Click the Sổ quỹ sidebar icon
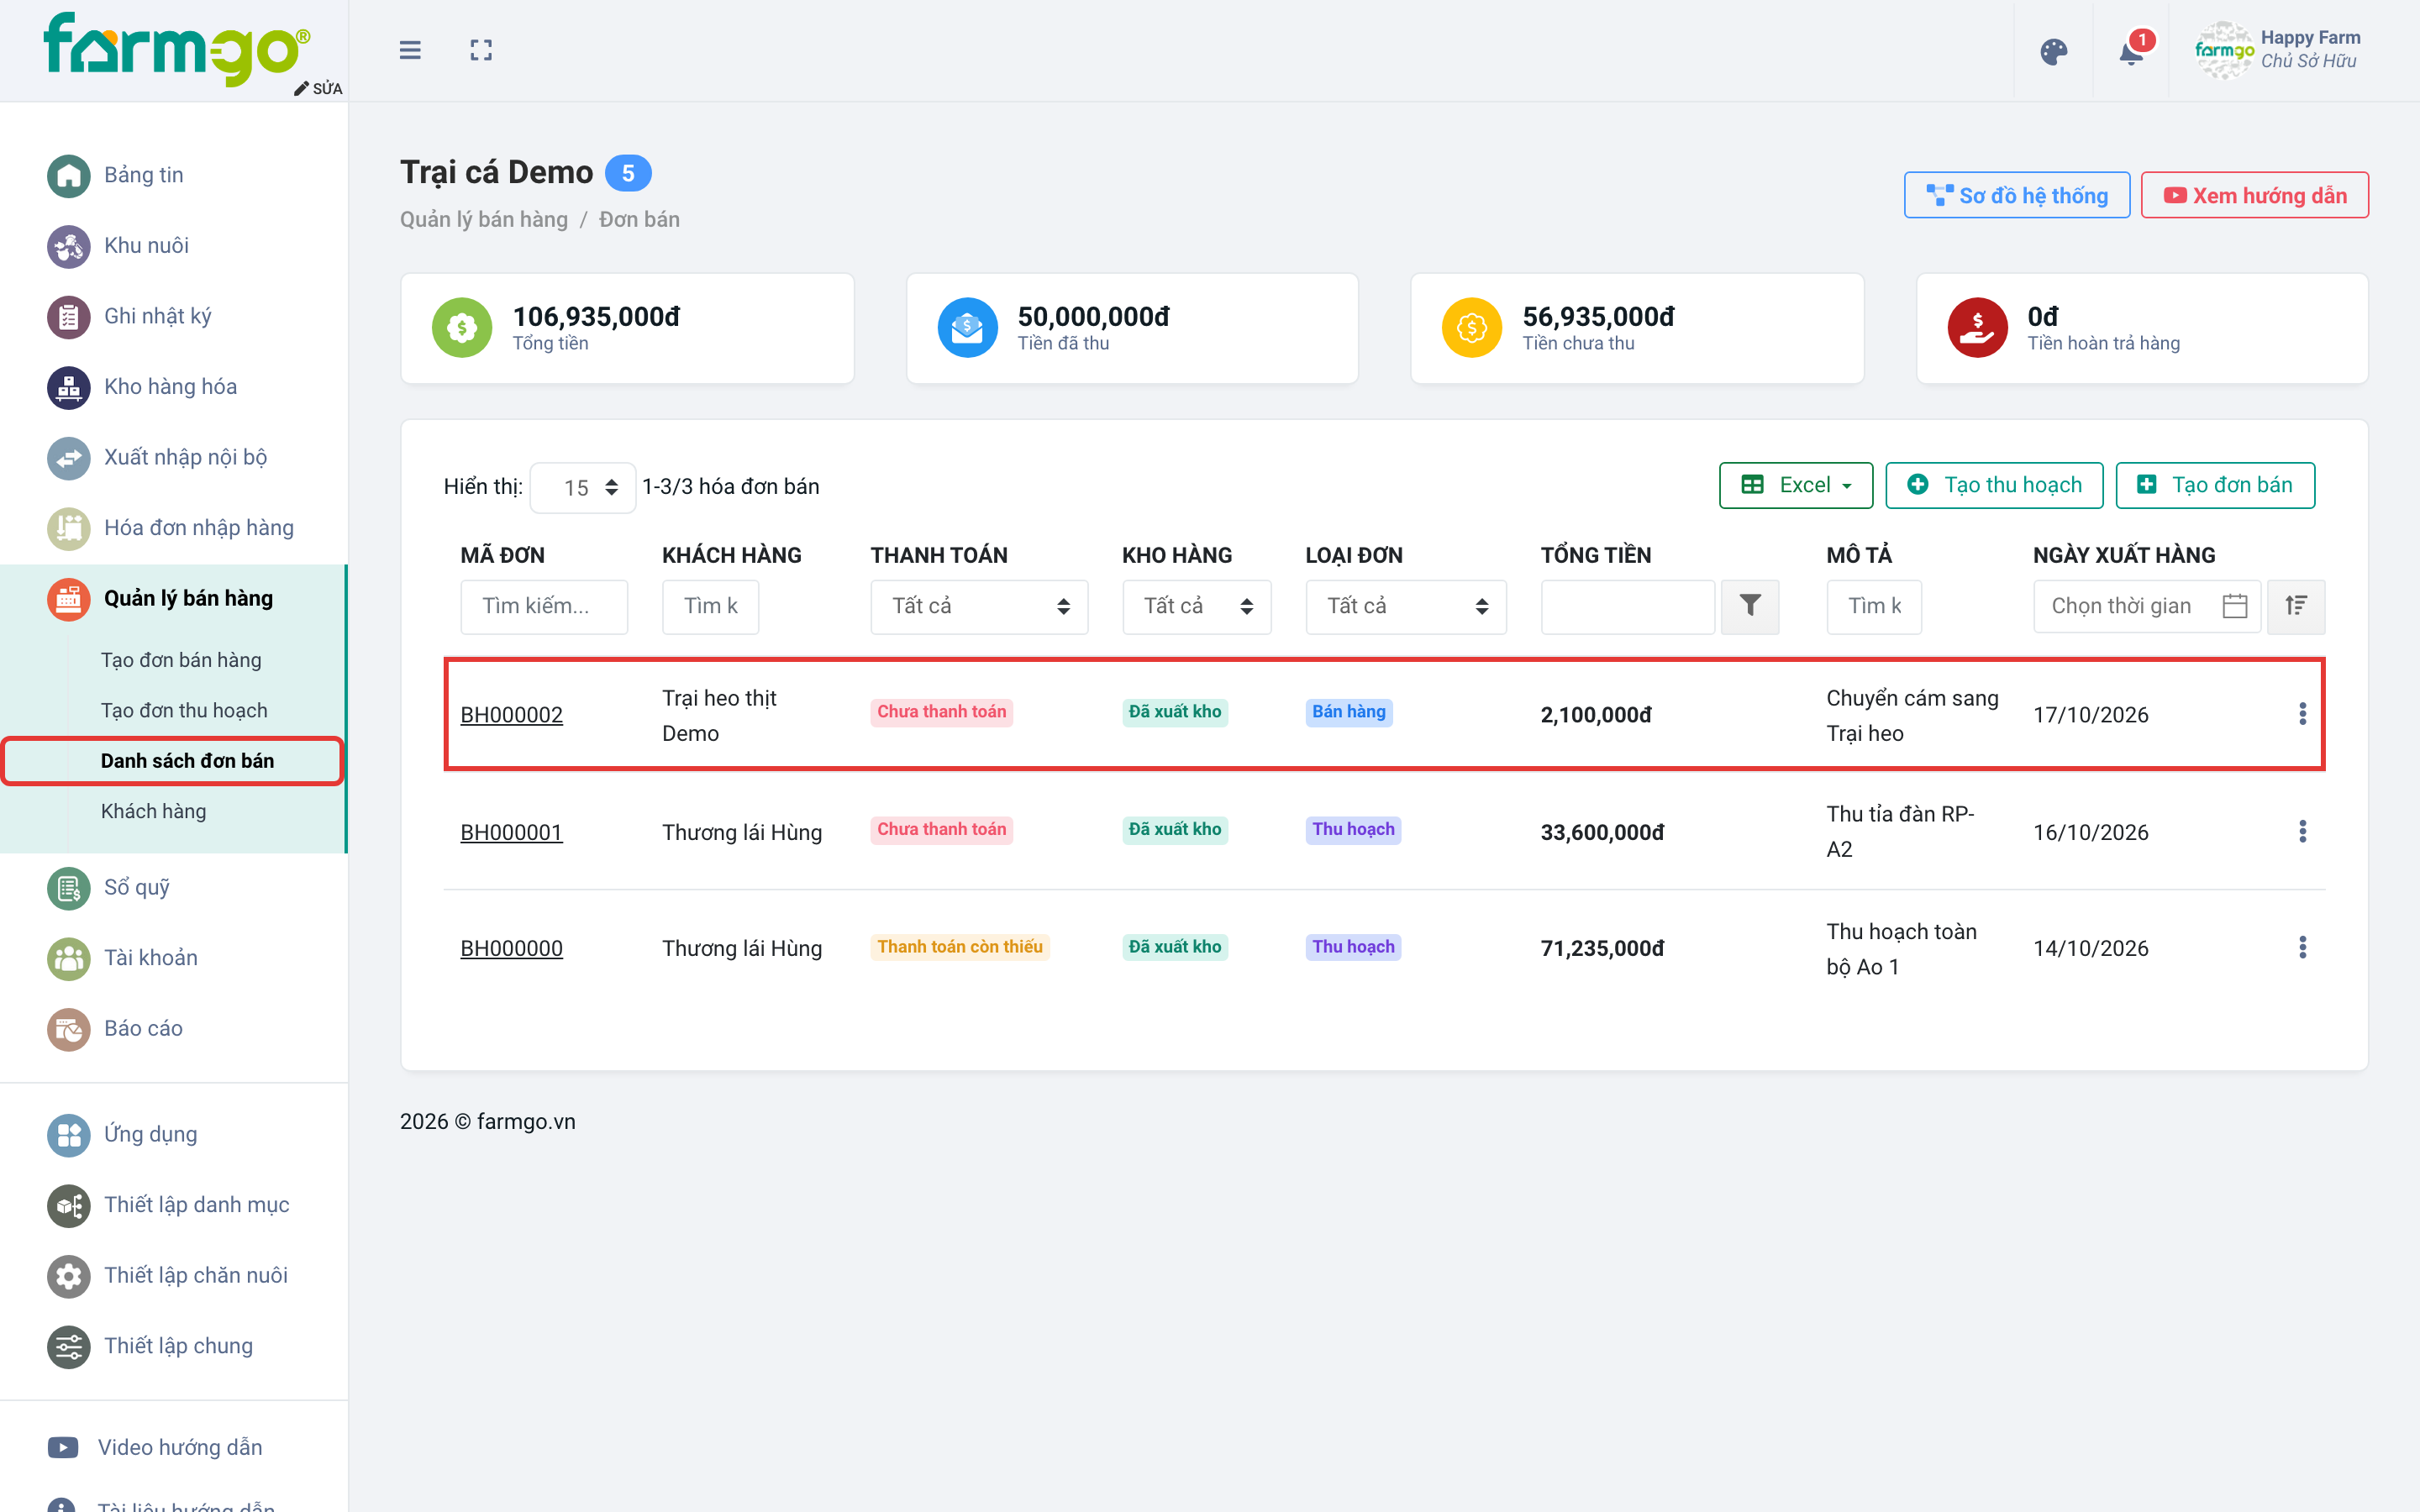 click(69, 888)
